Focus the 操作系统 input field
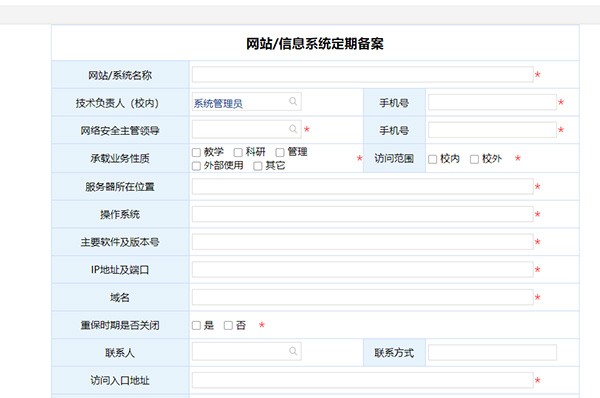600x398 pixels. pos(363,214)
